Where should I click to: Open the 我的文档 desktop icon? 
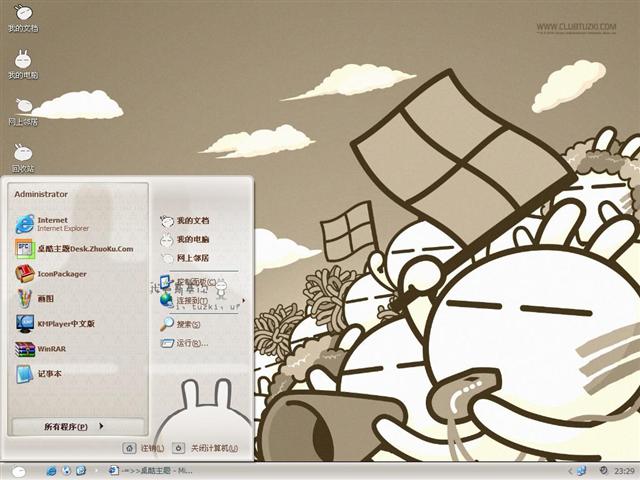(x=23, y=18)
